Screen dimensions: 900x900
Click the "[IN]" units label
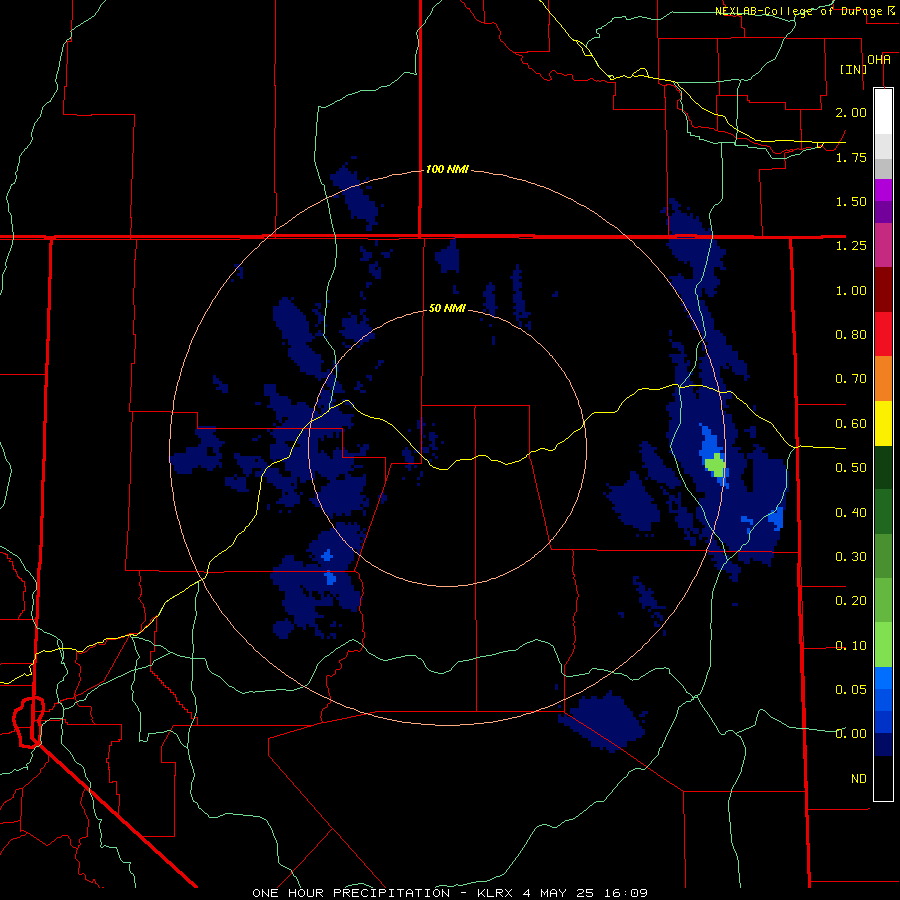coord(854,69)
